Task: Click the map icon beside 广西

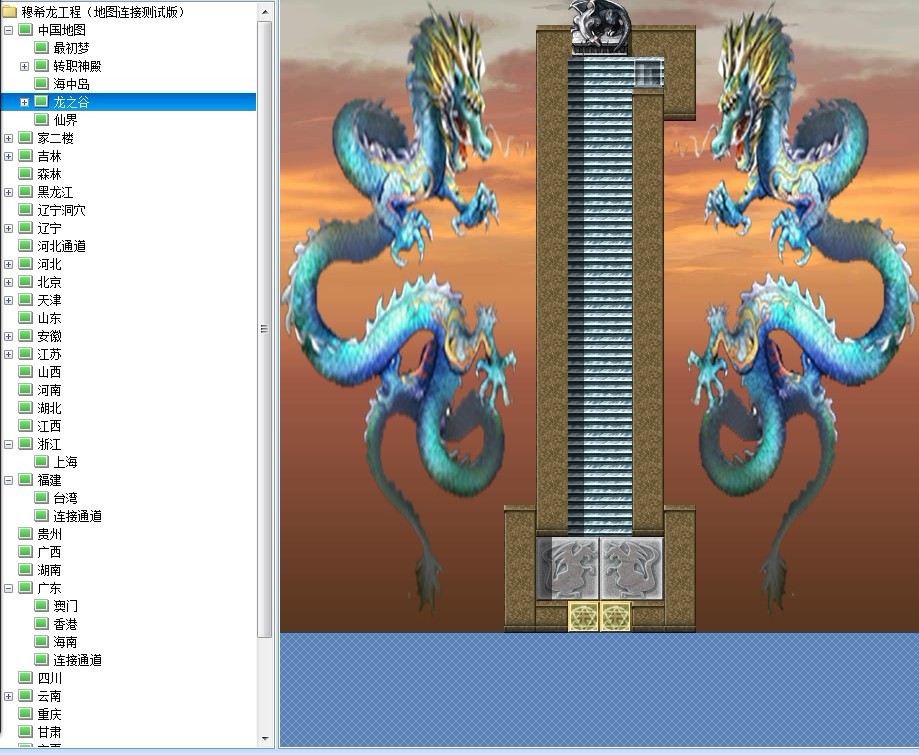Action: coord(25,552)
